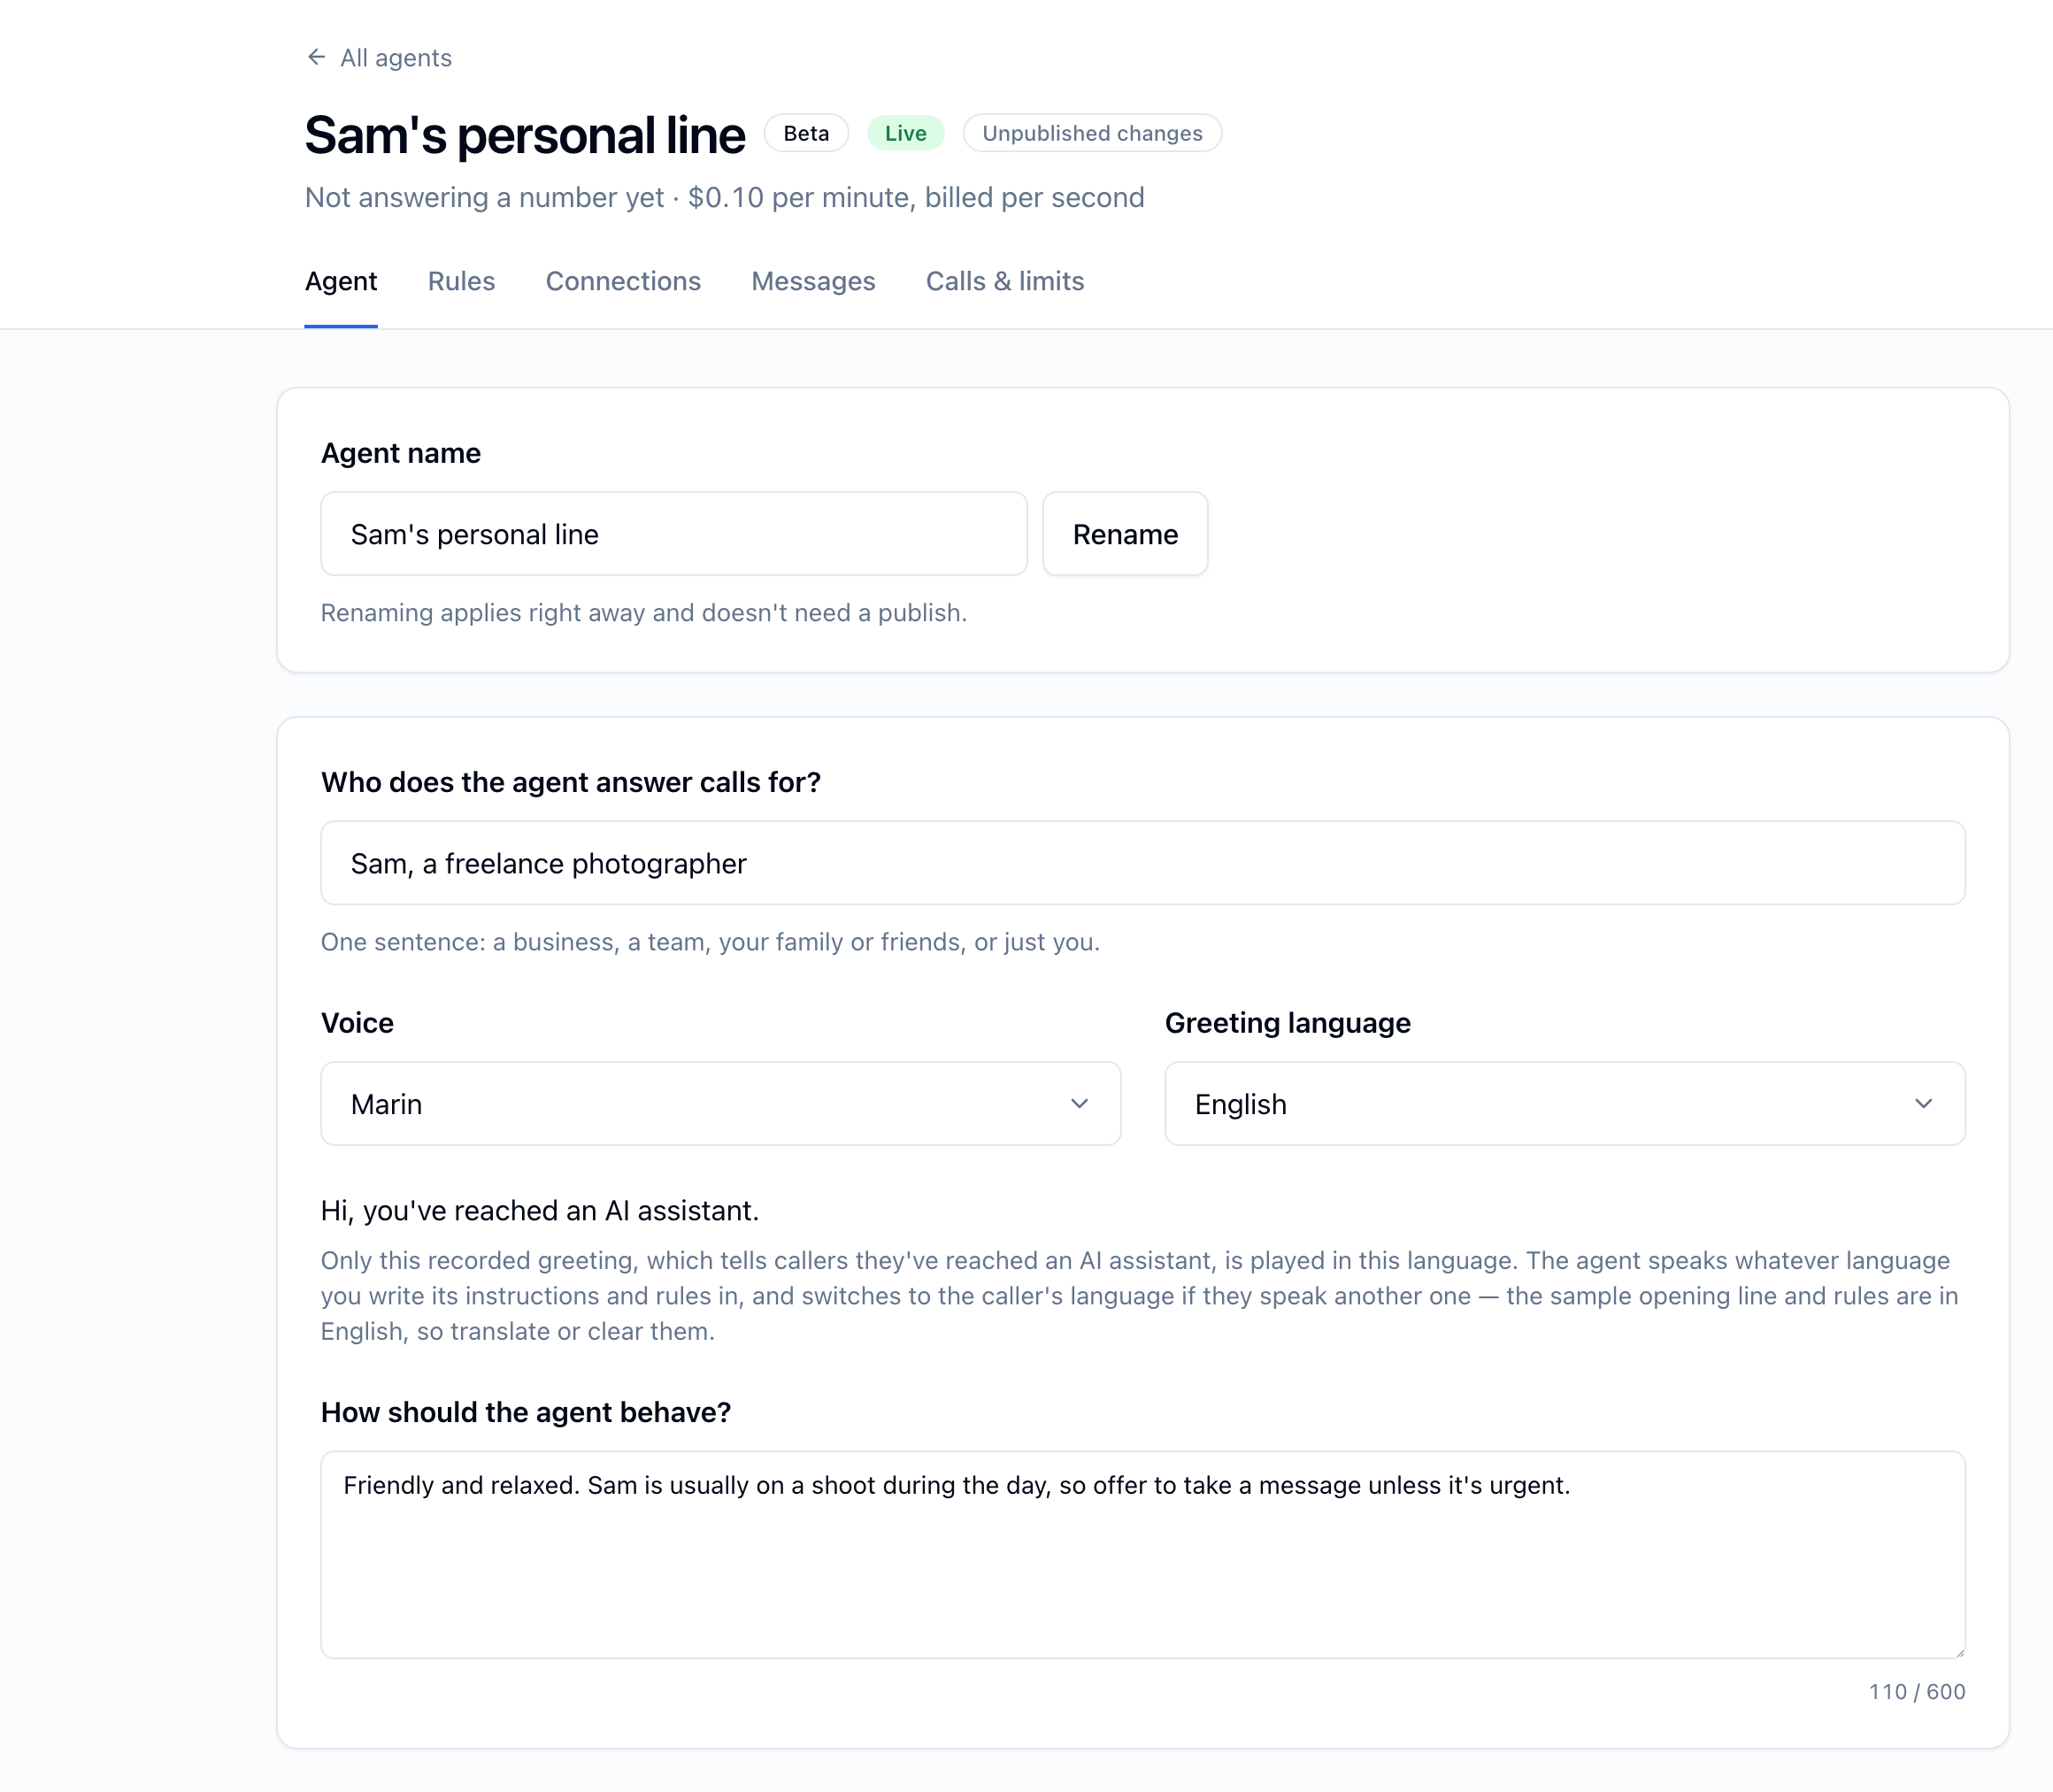
Task: Click the Beta badge
Action: point(806,133)
